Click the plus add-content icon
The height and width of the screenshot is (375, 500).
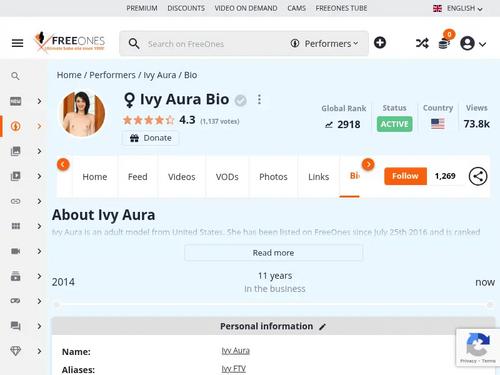tap(380, 43)
